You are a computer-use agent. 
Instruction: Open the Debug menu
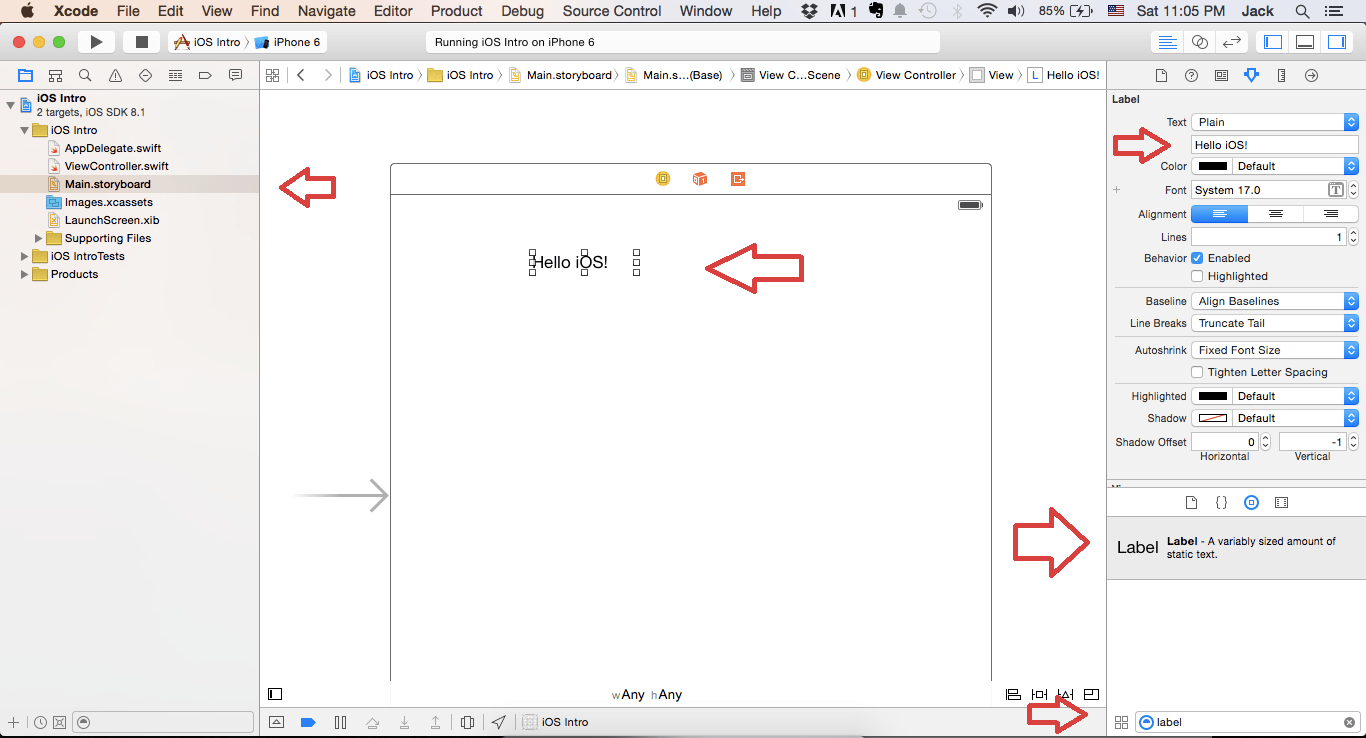click(522, 11)
